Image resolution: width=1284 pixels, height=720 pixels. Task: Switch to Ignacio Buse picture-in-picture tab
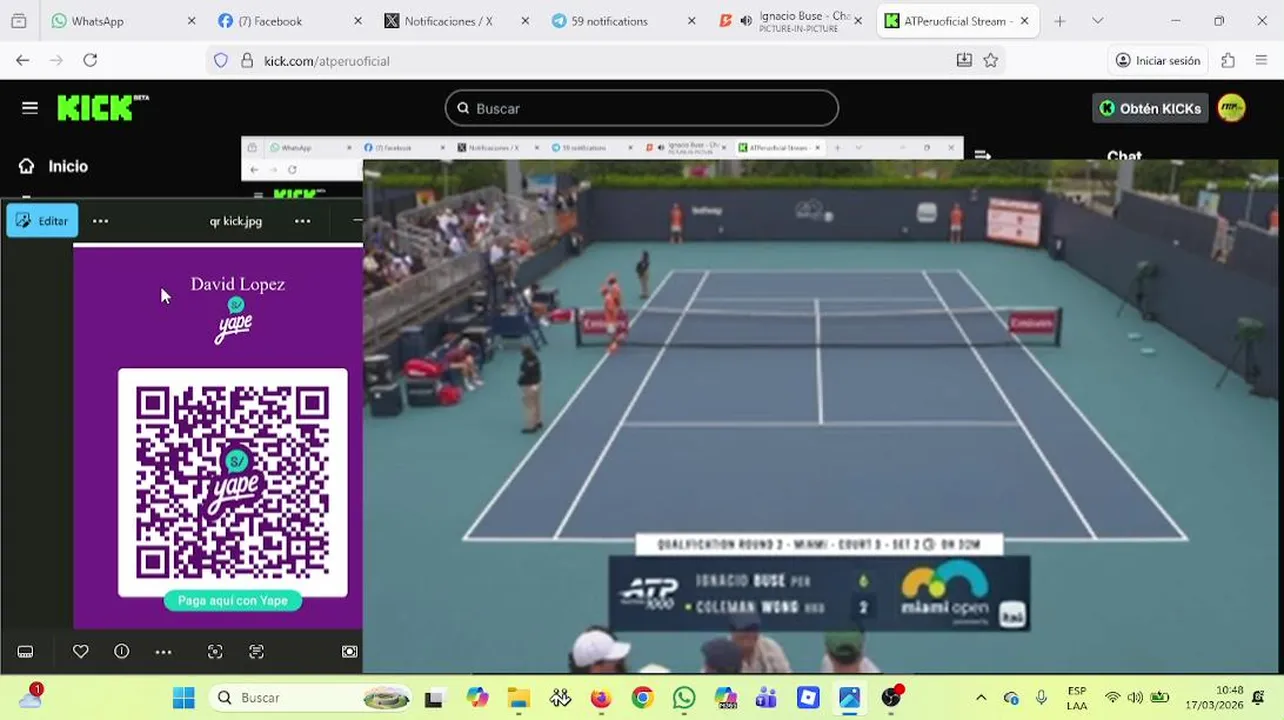790,21
